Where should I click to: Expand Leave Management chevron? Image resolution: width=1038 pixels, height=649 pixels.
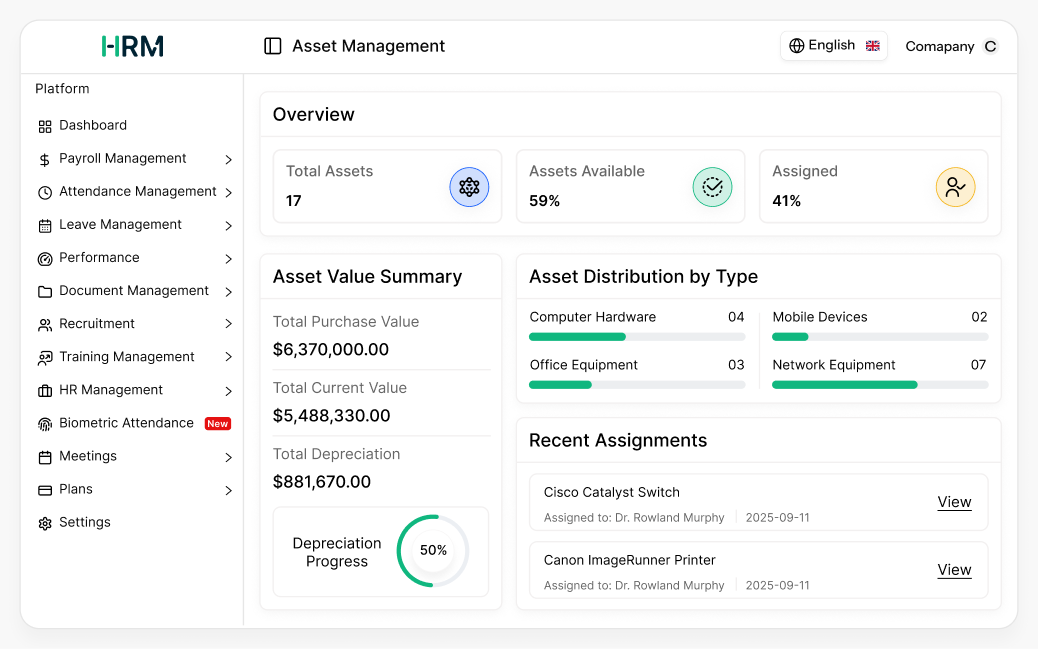(228, 226)
